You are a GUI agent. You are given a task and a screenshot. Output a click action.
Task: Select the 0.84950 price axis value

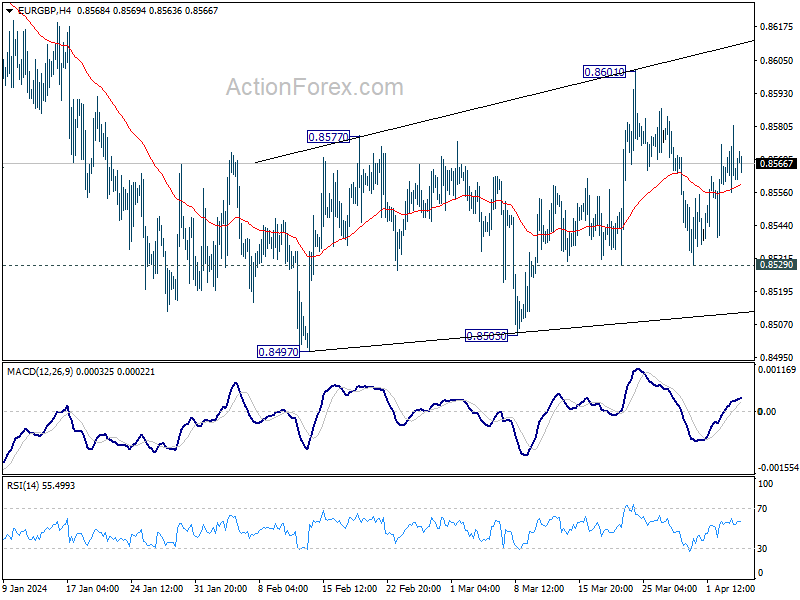777,357
